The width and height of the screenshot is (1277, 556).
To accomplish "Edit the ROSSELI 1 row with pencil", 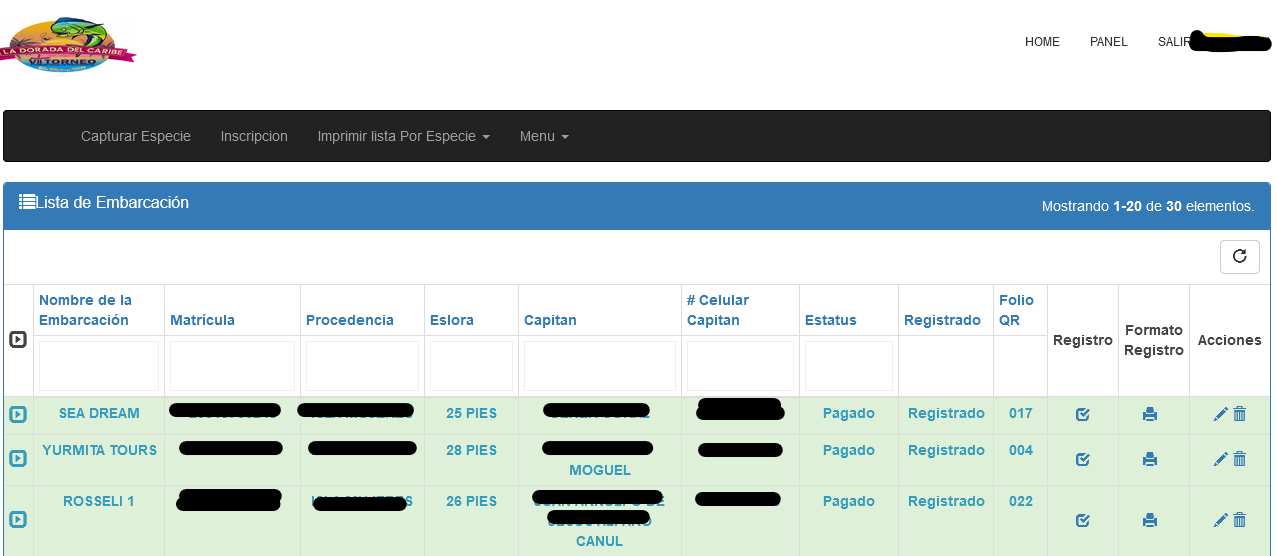I will [1220, 520].
